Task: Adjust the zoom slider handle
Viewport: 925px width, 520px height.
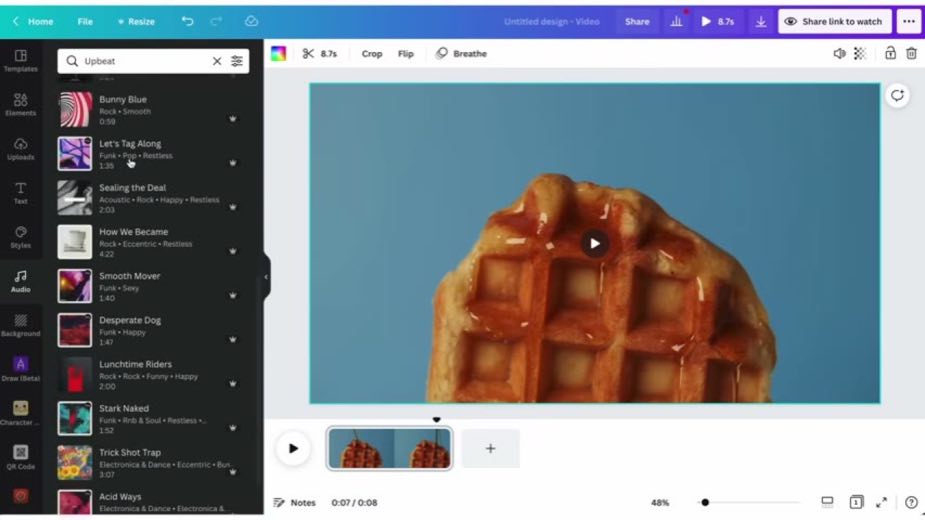Action: pos(705,503)
